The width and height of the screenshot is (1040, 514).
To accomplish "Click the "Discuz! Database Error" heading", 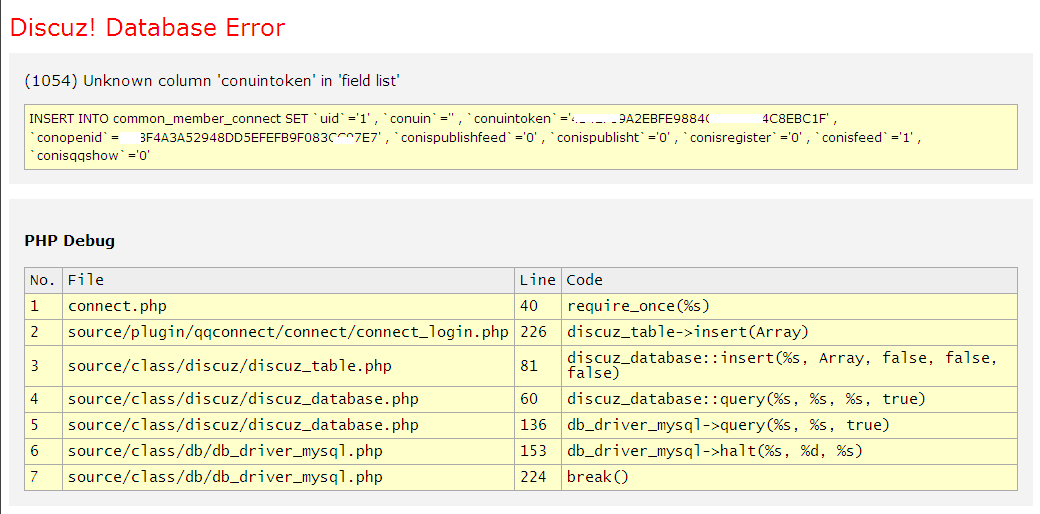I will pos(148,28).
